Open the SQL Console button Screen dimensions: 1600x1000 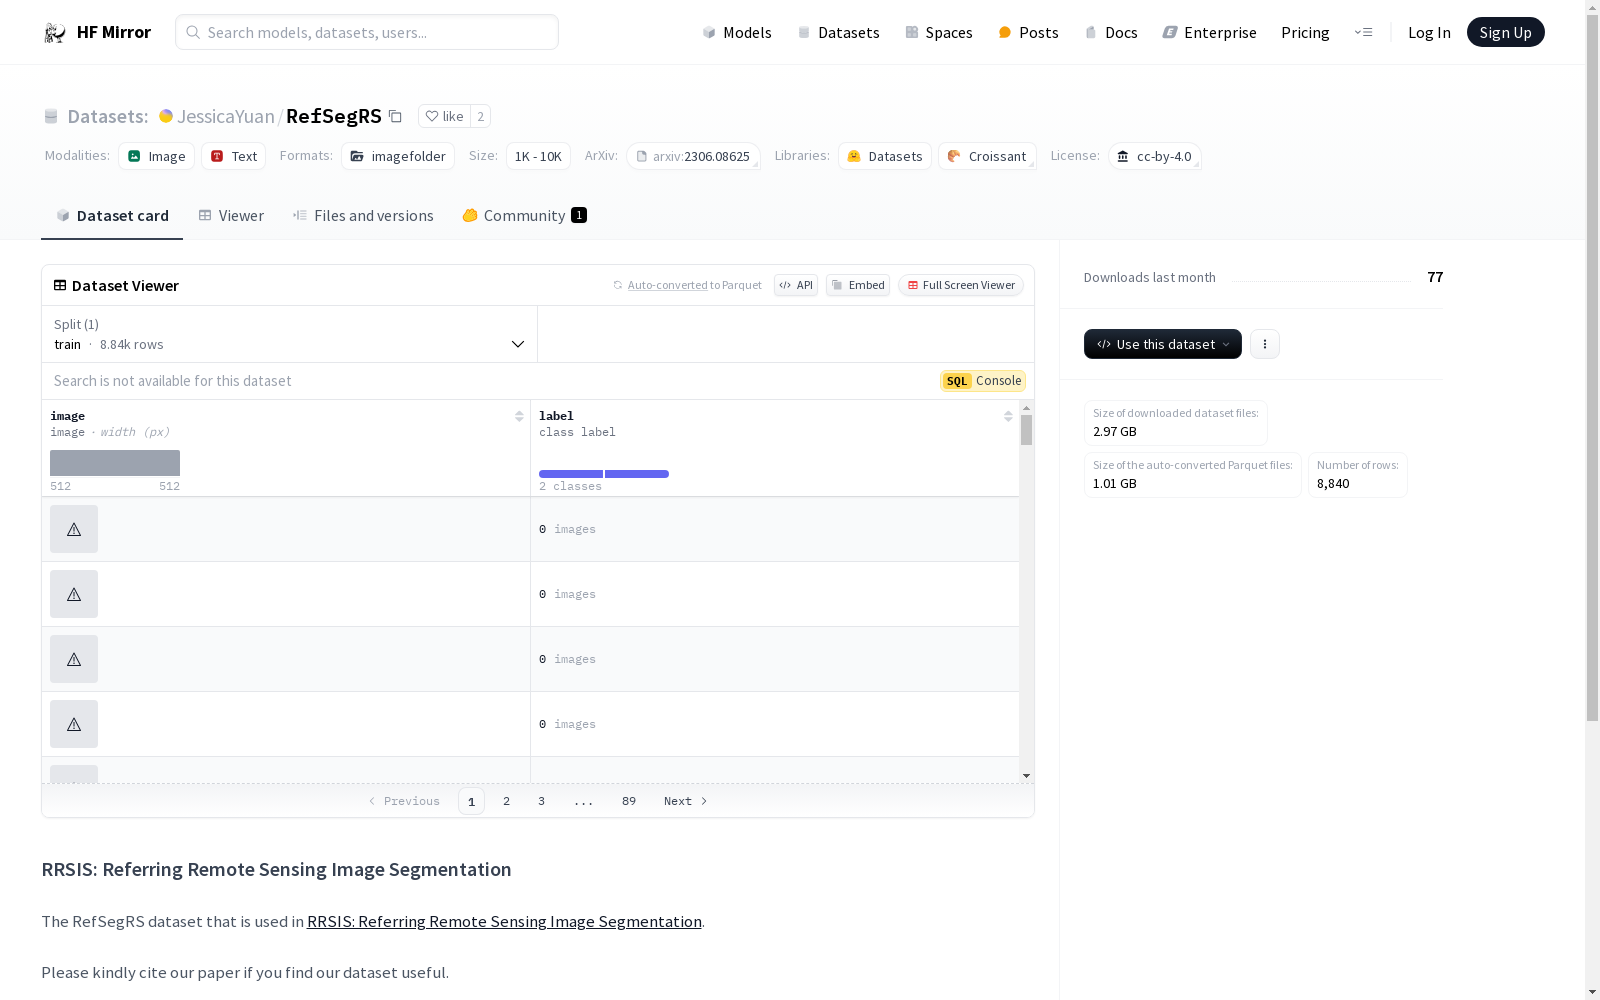coord(983,381)
